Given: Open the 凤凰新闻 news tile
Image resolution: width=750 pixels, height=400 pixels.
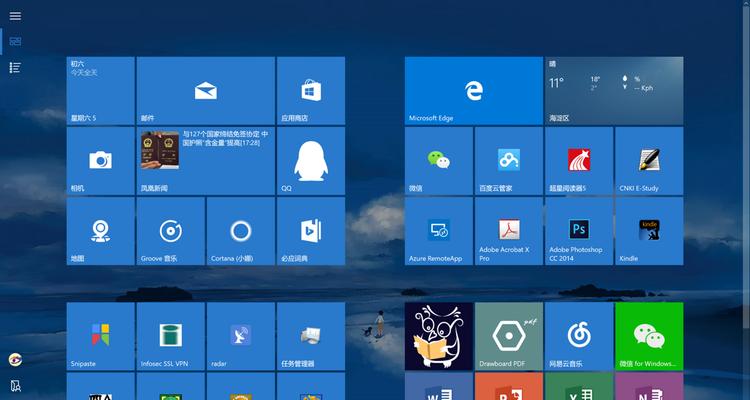Looking at the screenshot, I should pos(206,161).
